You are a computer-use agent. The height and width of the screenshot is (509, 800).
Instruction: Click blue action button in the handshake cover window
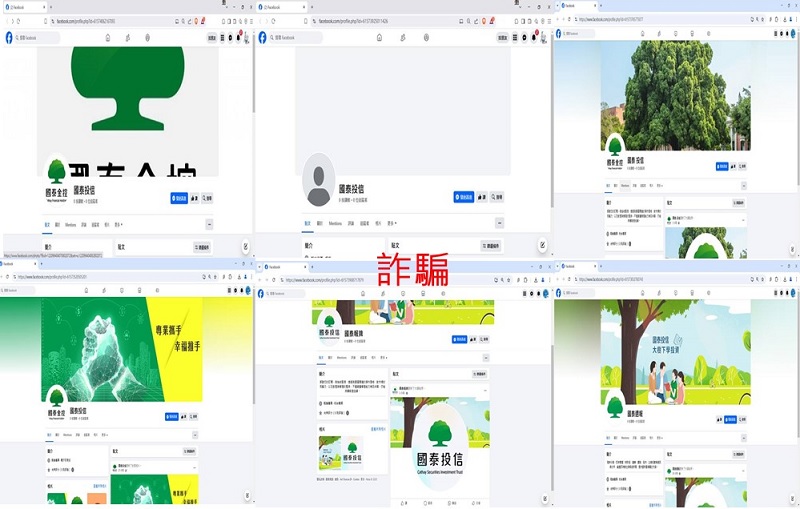(x=172, y=417)
